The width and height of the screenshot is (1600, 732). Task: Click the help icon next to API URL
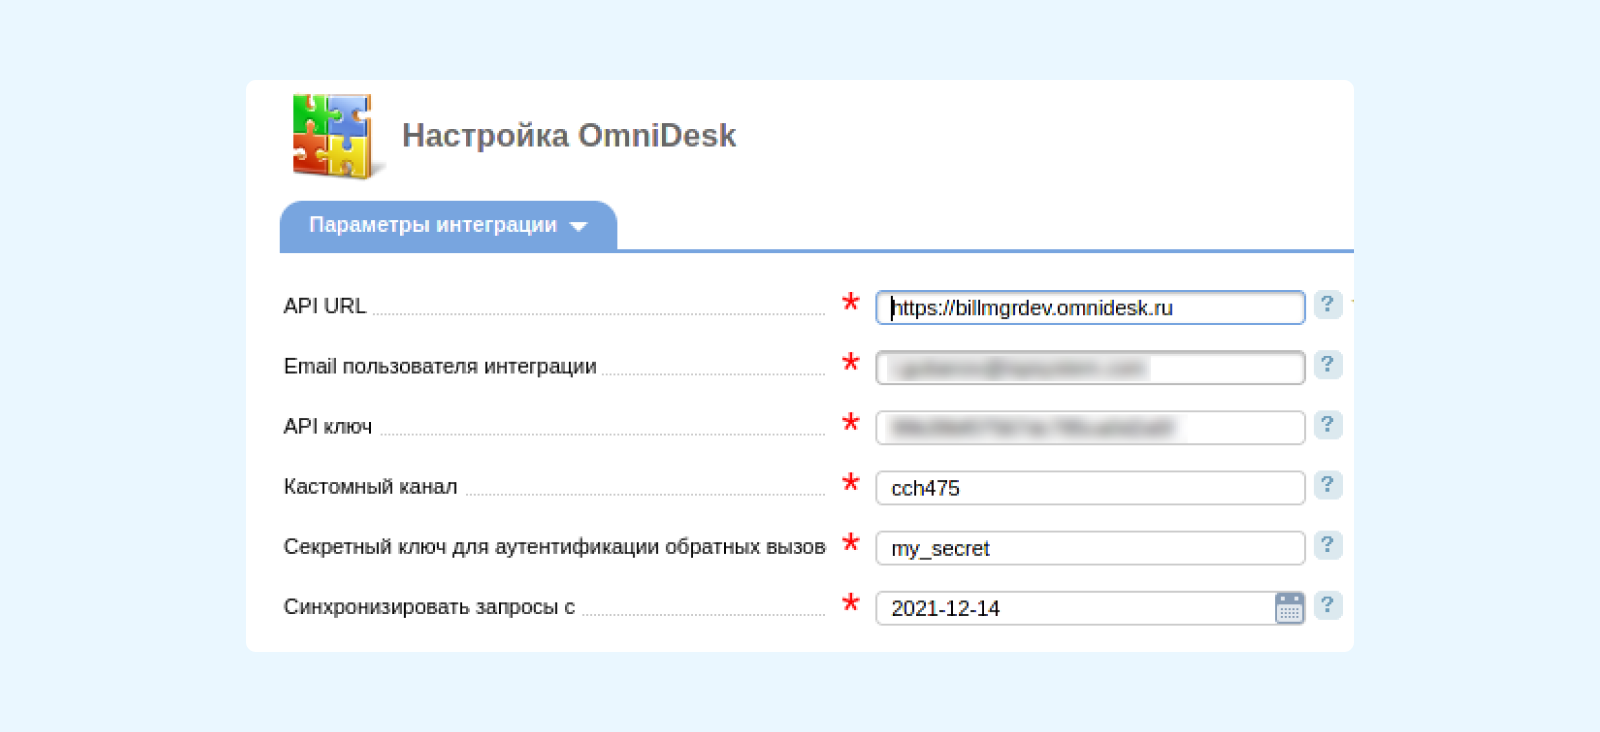pos(1327,304)
